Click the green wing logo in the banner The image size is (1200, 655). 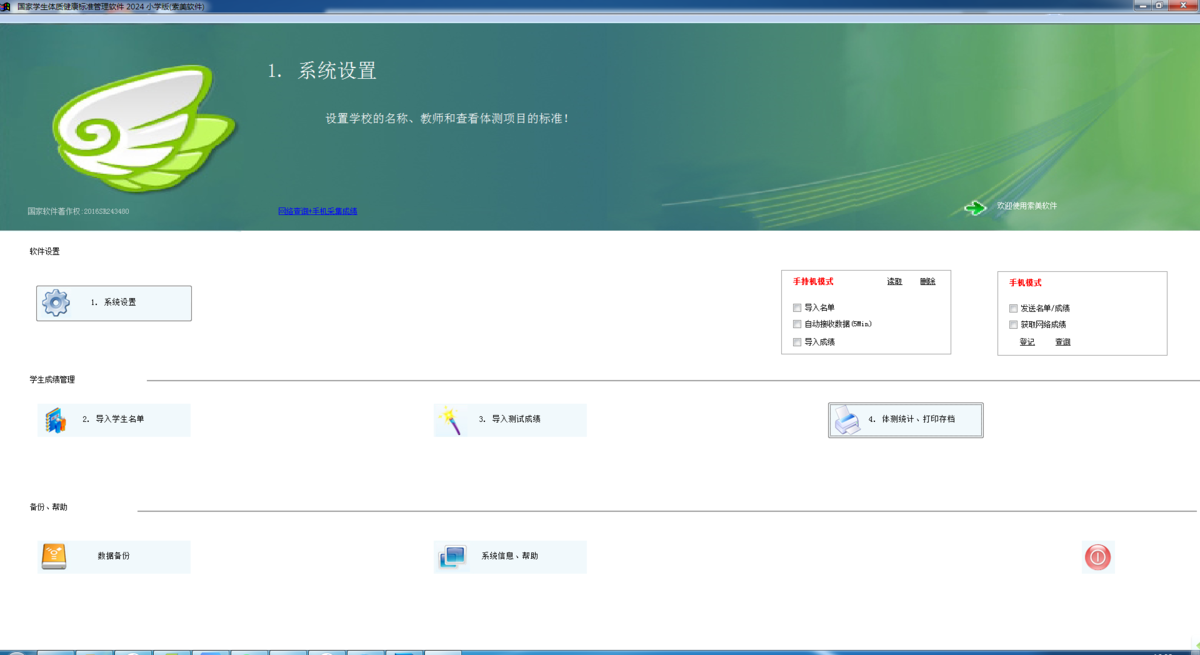[143, 126]
